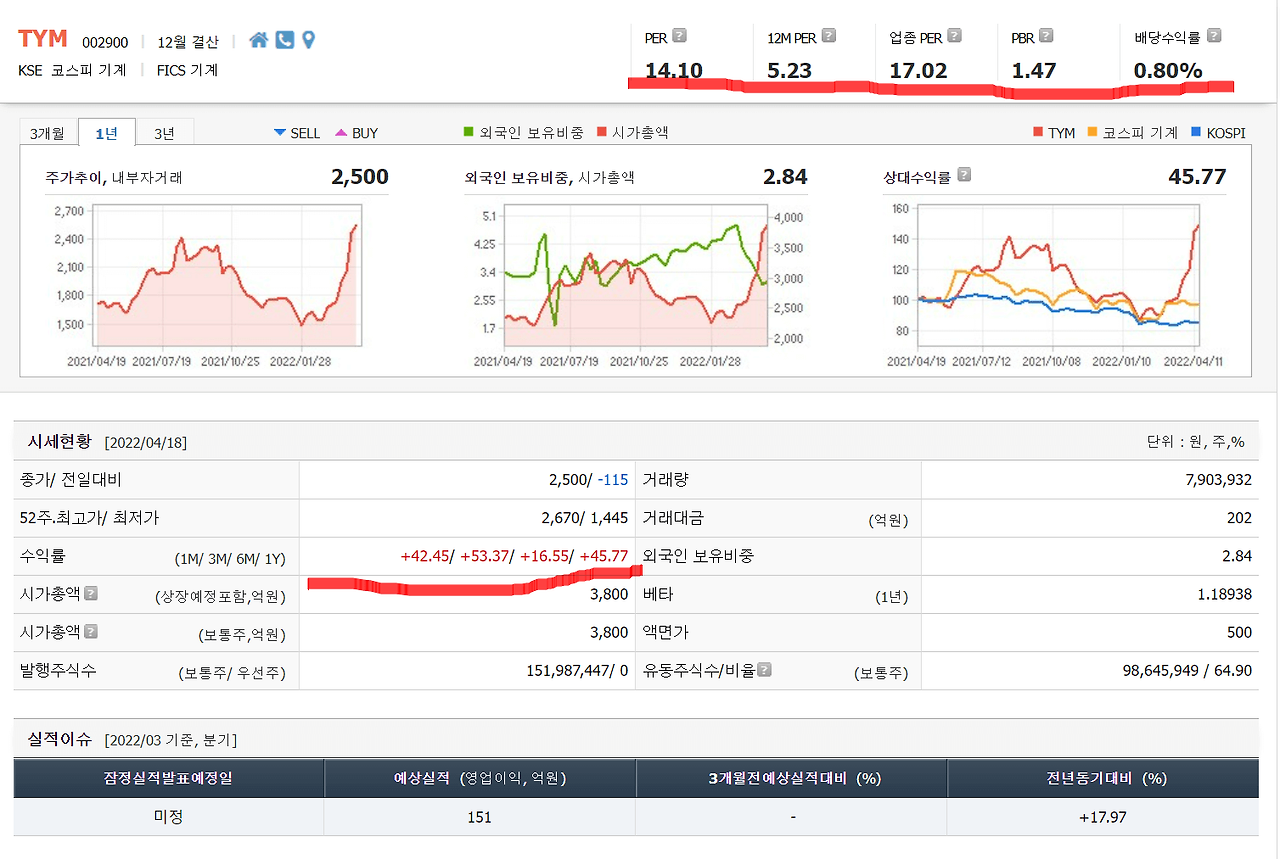Image resolution: width=1280 pixels, height=859 pixels.
Task: Open help icon for 유동주식수/비율
Action: tap(764, 669)
